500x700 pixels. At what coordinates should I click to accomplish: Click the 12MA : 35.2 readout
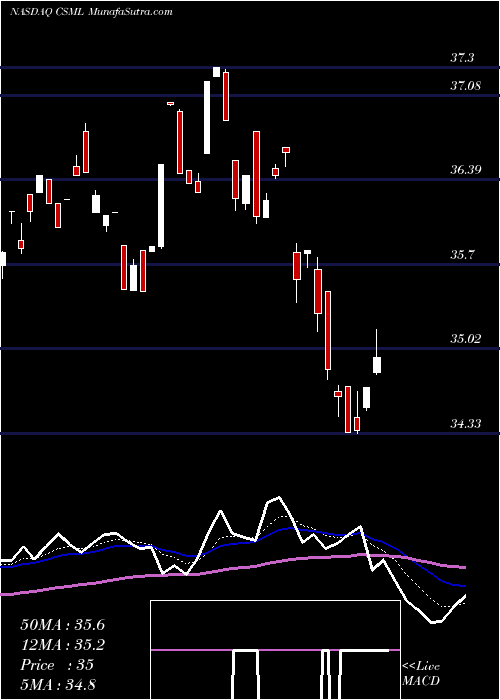point(62,645)
